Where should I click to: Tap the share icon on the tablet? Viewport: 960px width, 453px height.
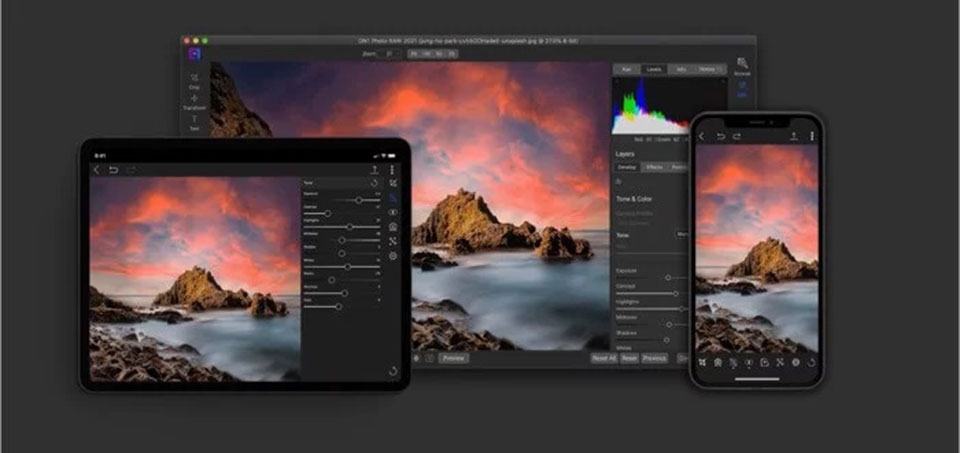point(374,170)
